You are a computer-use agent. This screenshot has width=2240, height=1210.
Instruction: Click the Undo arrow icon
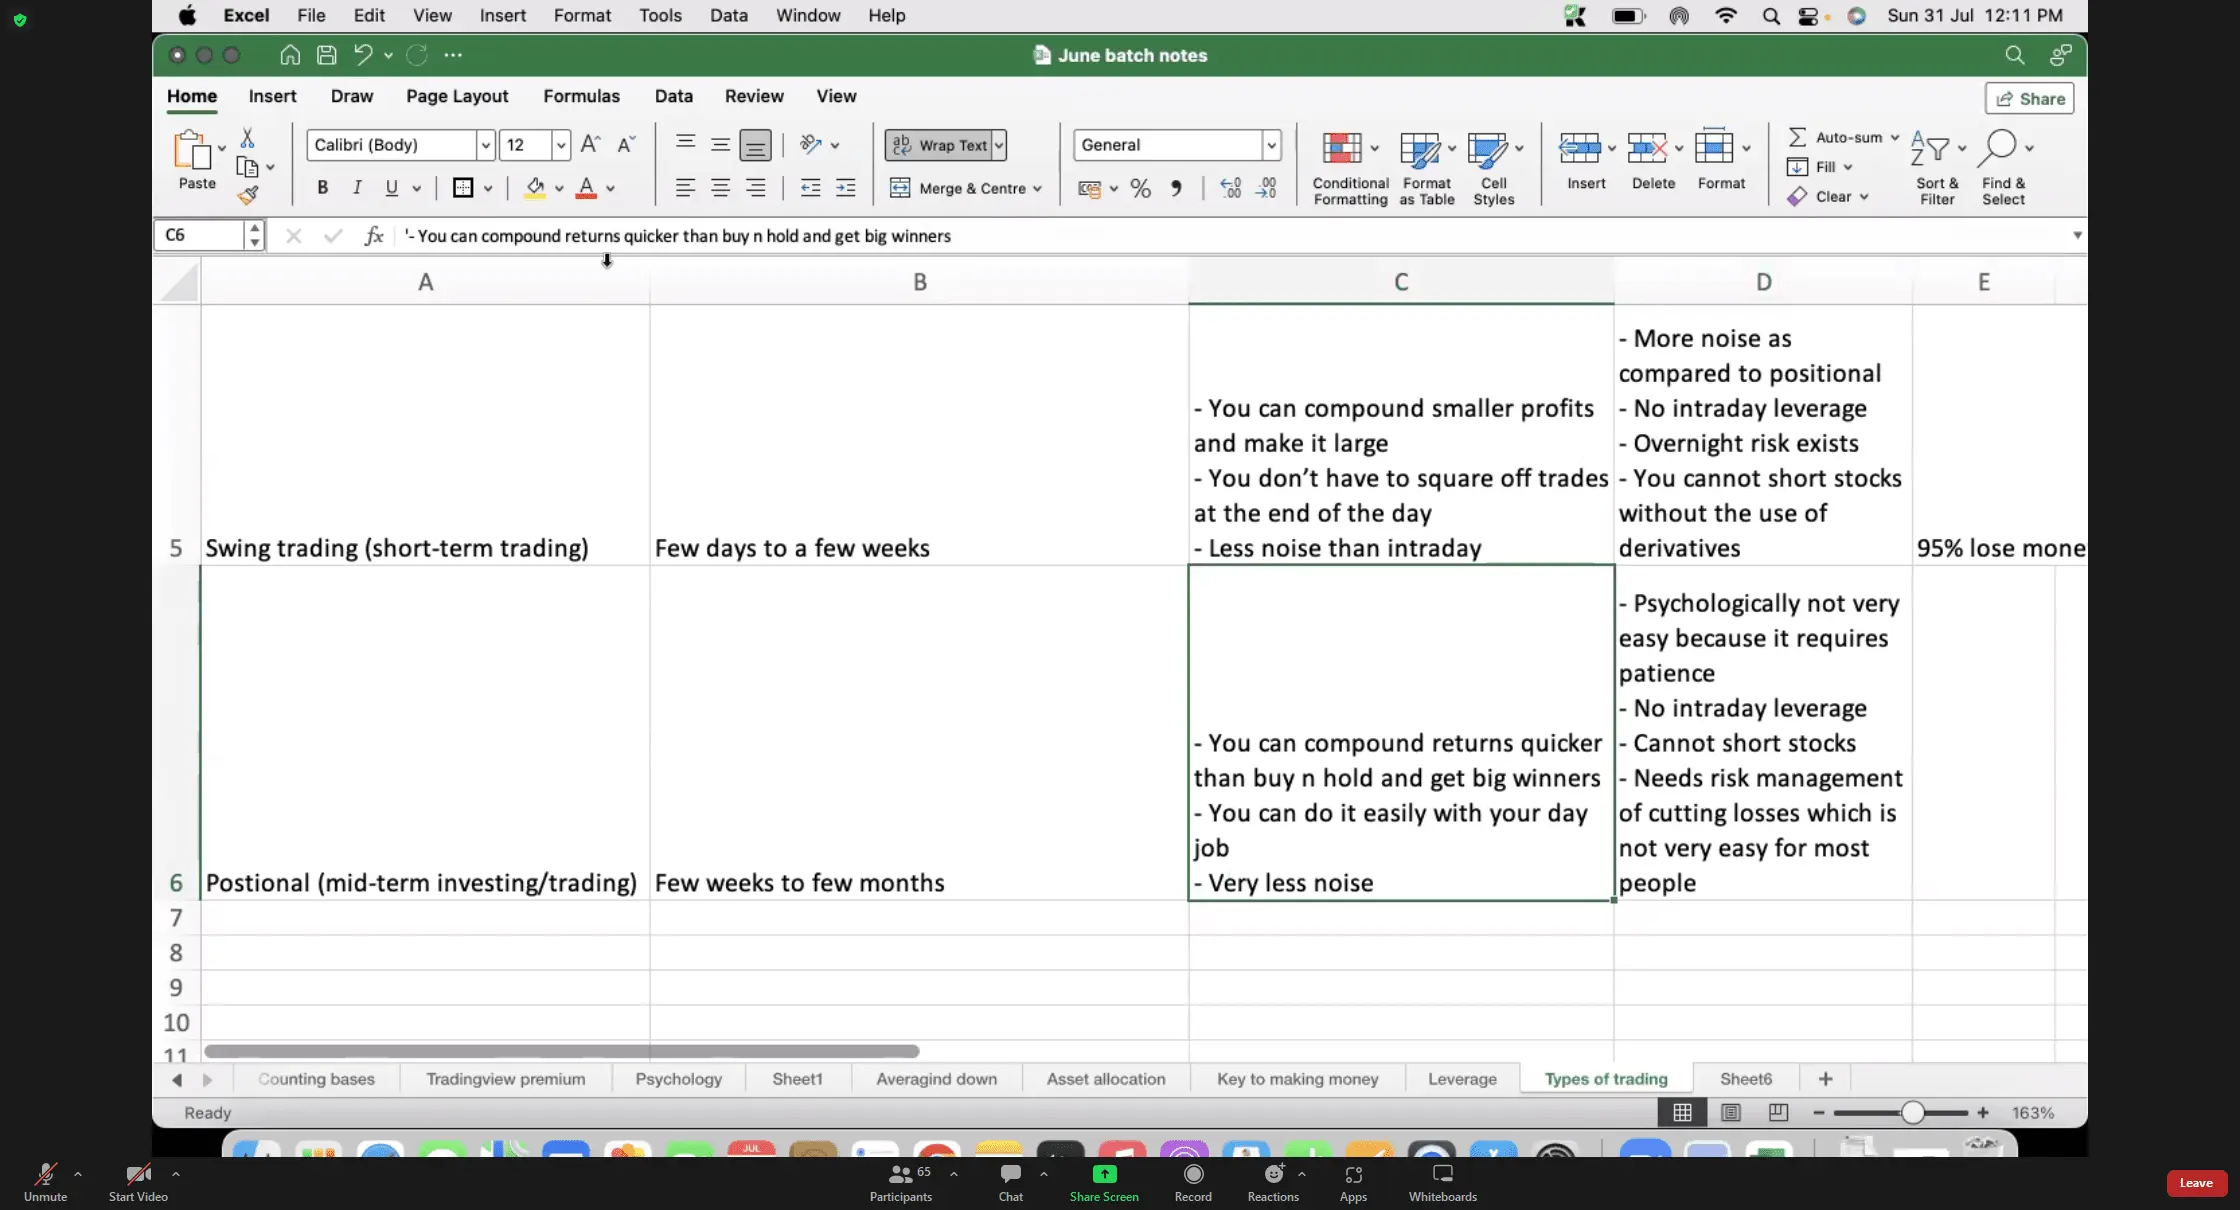click(363, 55)
